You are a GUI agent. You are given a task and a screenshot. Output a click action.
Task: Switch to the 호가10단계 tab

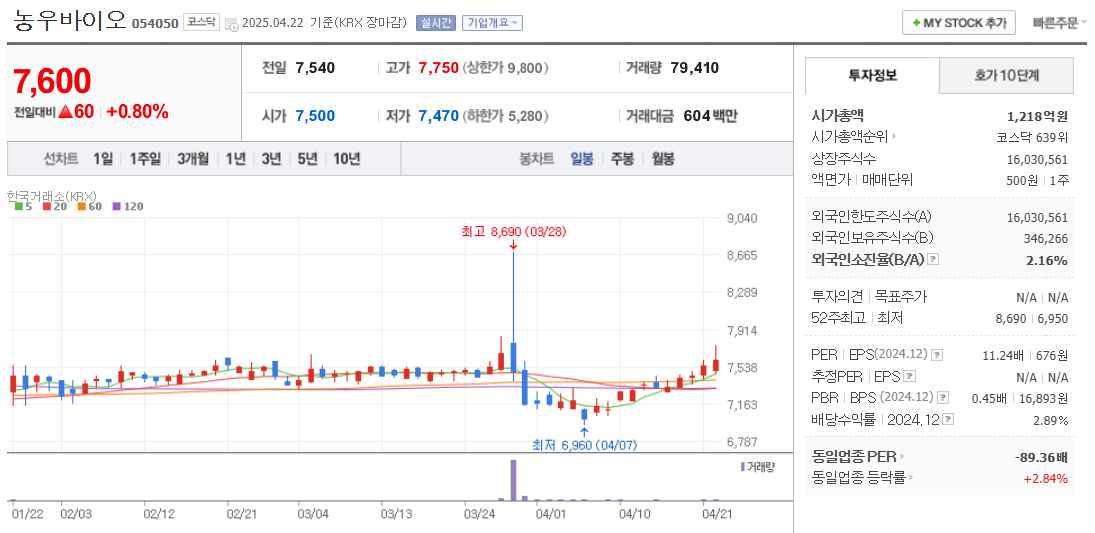click(1006, 75)
